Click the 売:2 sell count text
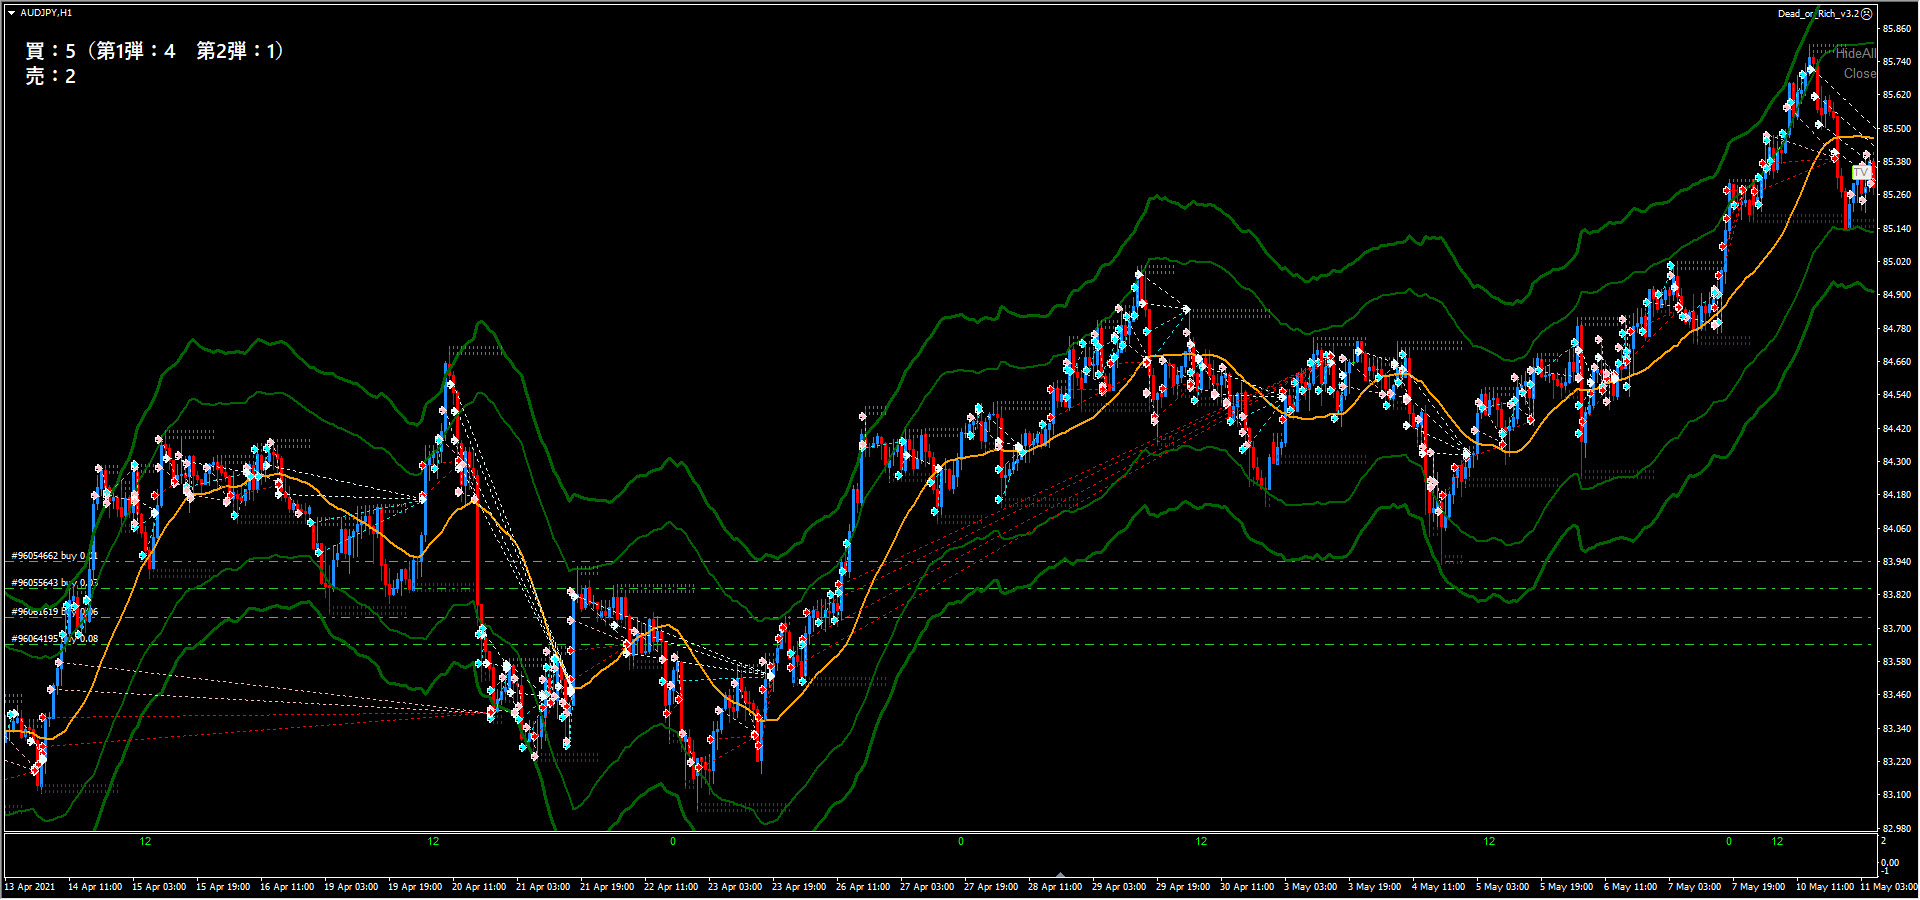 coord(51,77)
